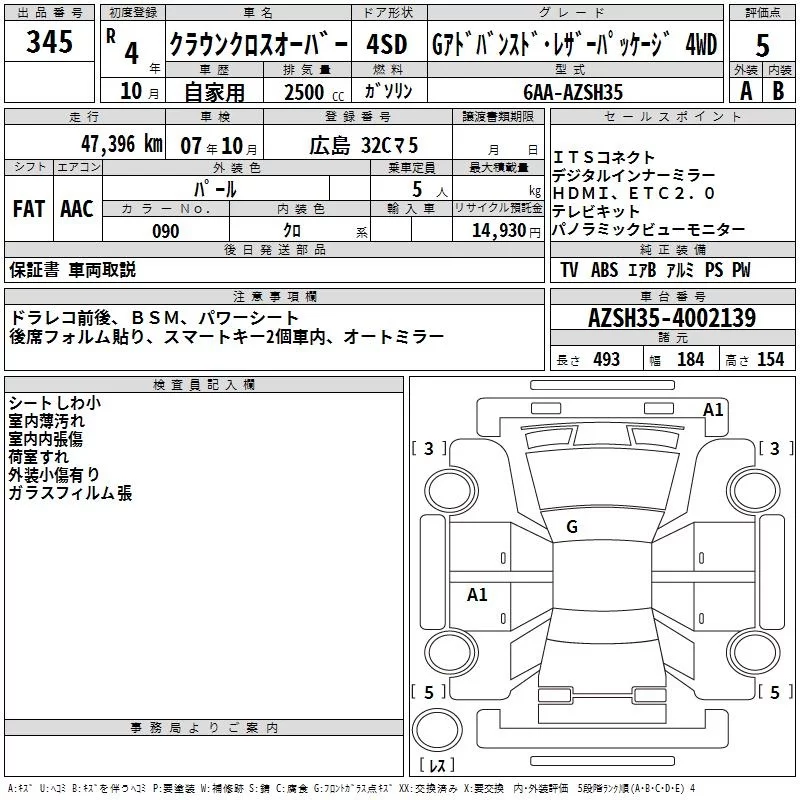Image resolution: width=800 pixels, height=800 pixels.
Task: Click the vehicle history value 自家用
Action: (x=214, y=92)
